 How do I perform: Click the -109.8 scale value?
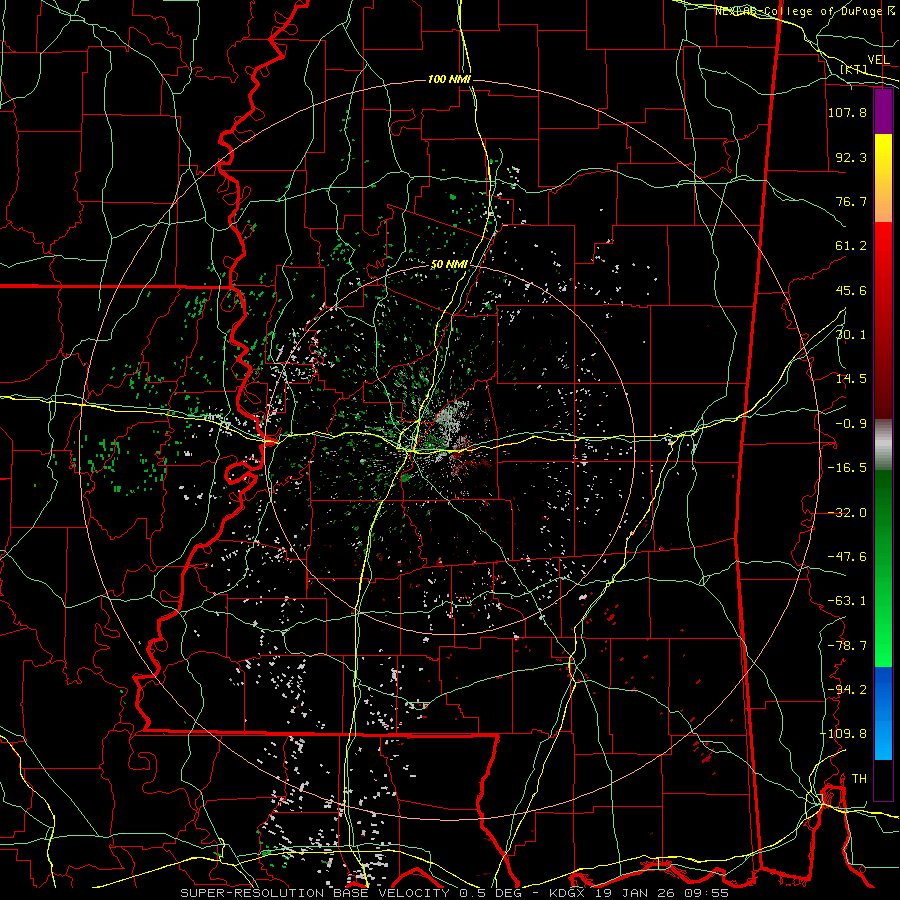843,734
